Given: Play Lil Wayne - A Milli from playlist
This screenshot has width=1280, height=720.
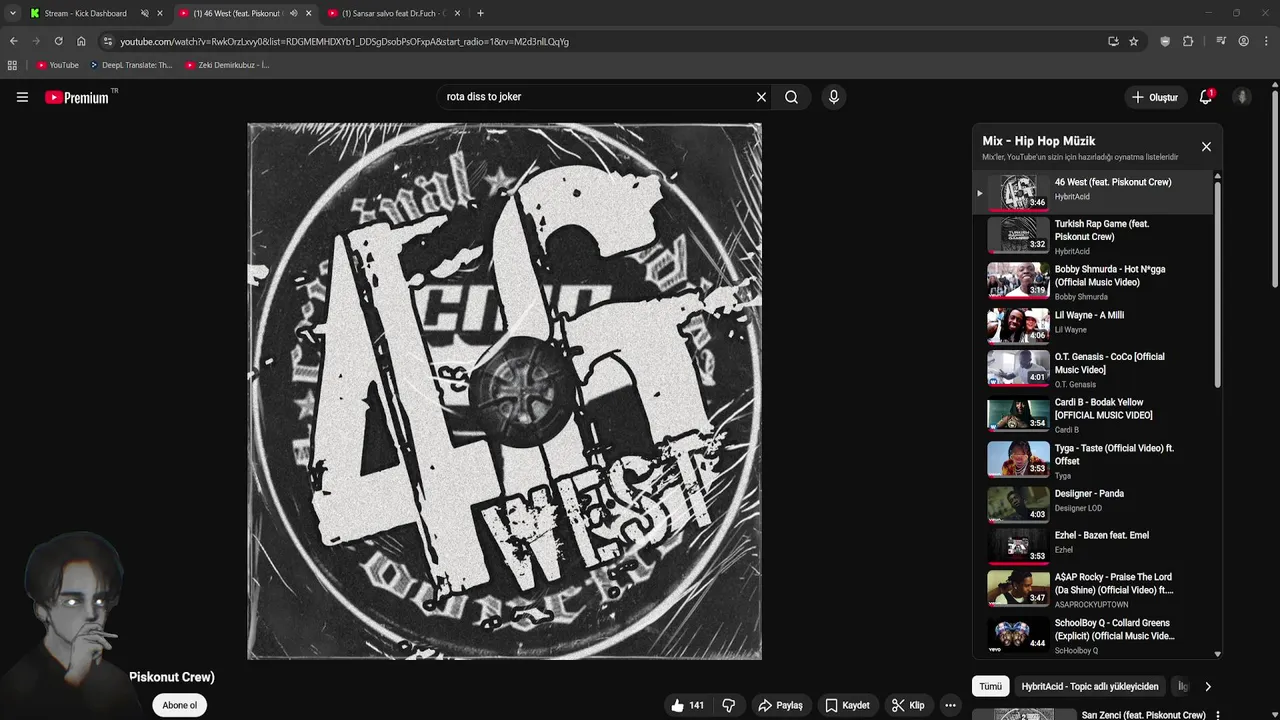Looking at the screenshot, I should 1094,325.
